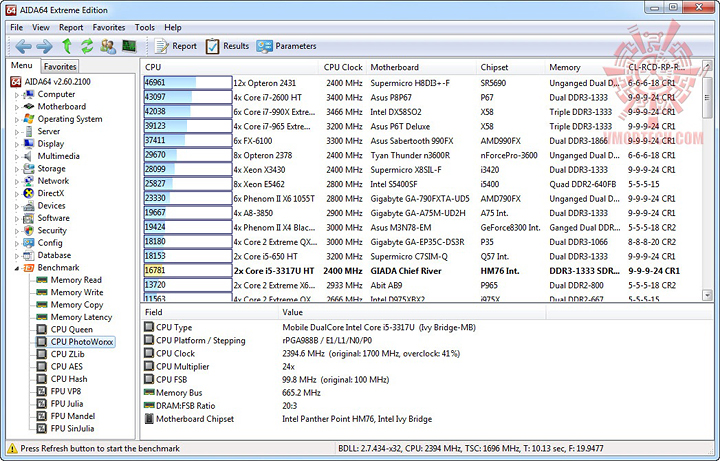
Task: Open the View menu
Action: point(41,28)
